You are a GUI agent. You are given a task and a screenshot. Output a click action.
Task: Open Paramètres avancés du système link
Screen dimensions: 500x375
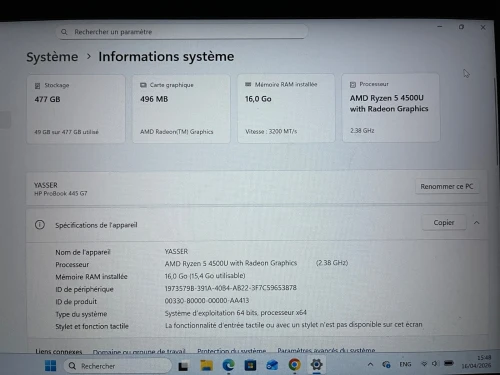[326, 350]
